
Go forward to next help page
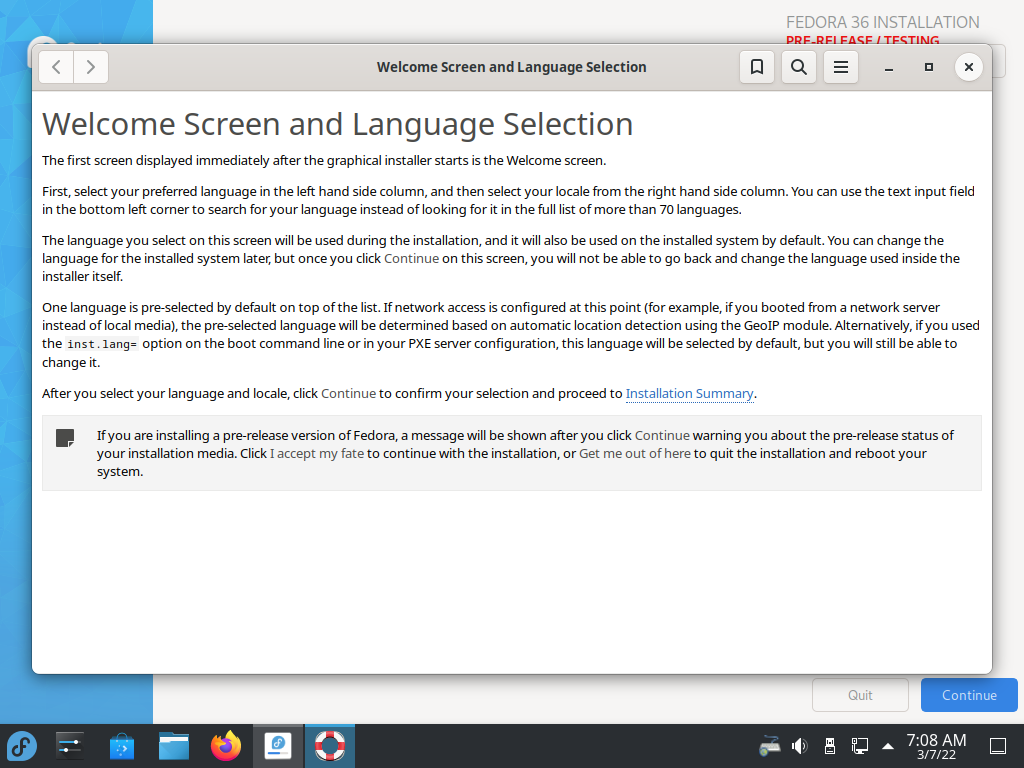pyautogui.click(x=91, y=67)
